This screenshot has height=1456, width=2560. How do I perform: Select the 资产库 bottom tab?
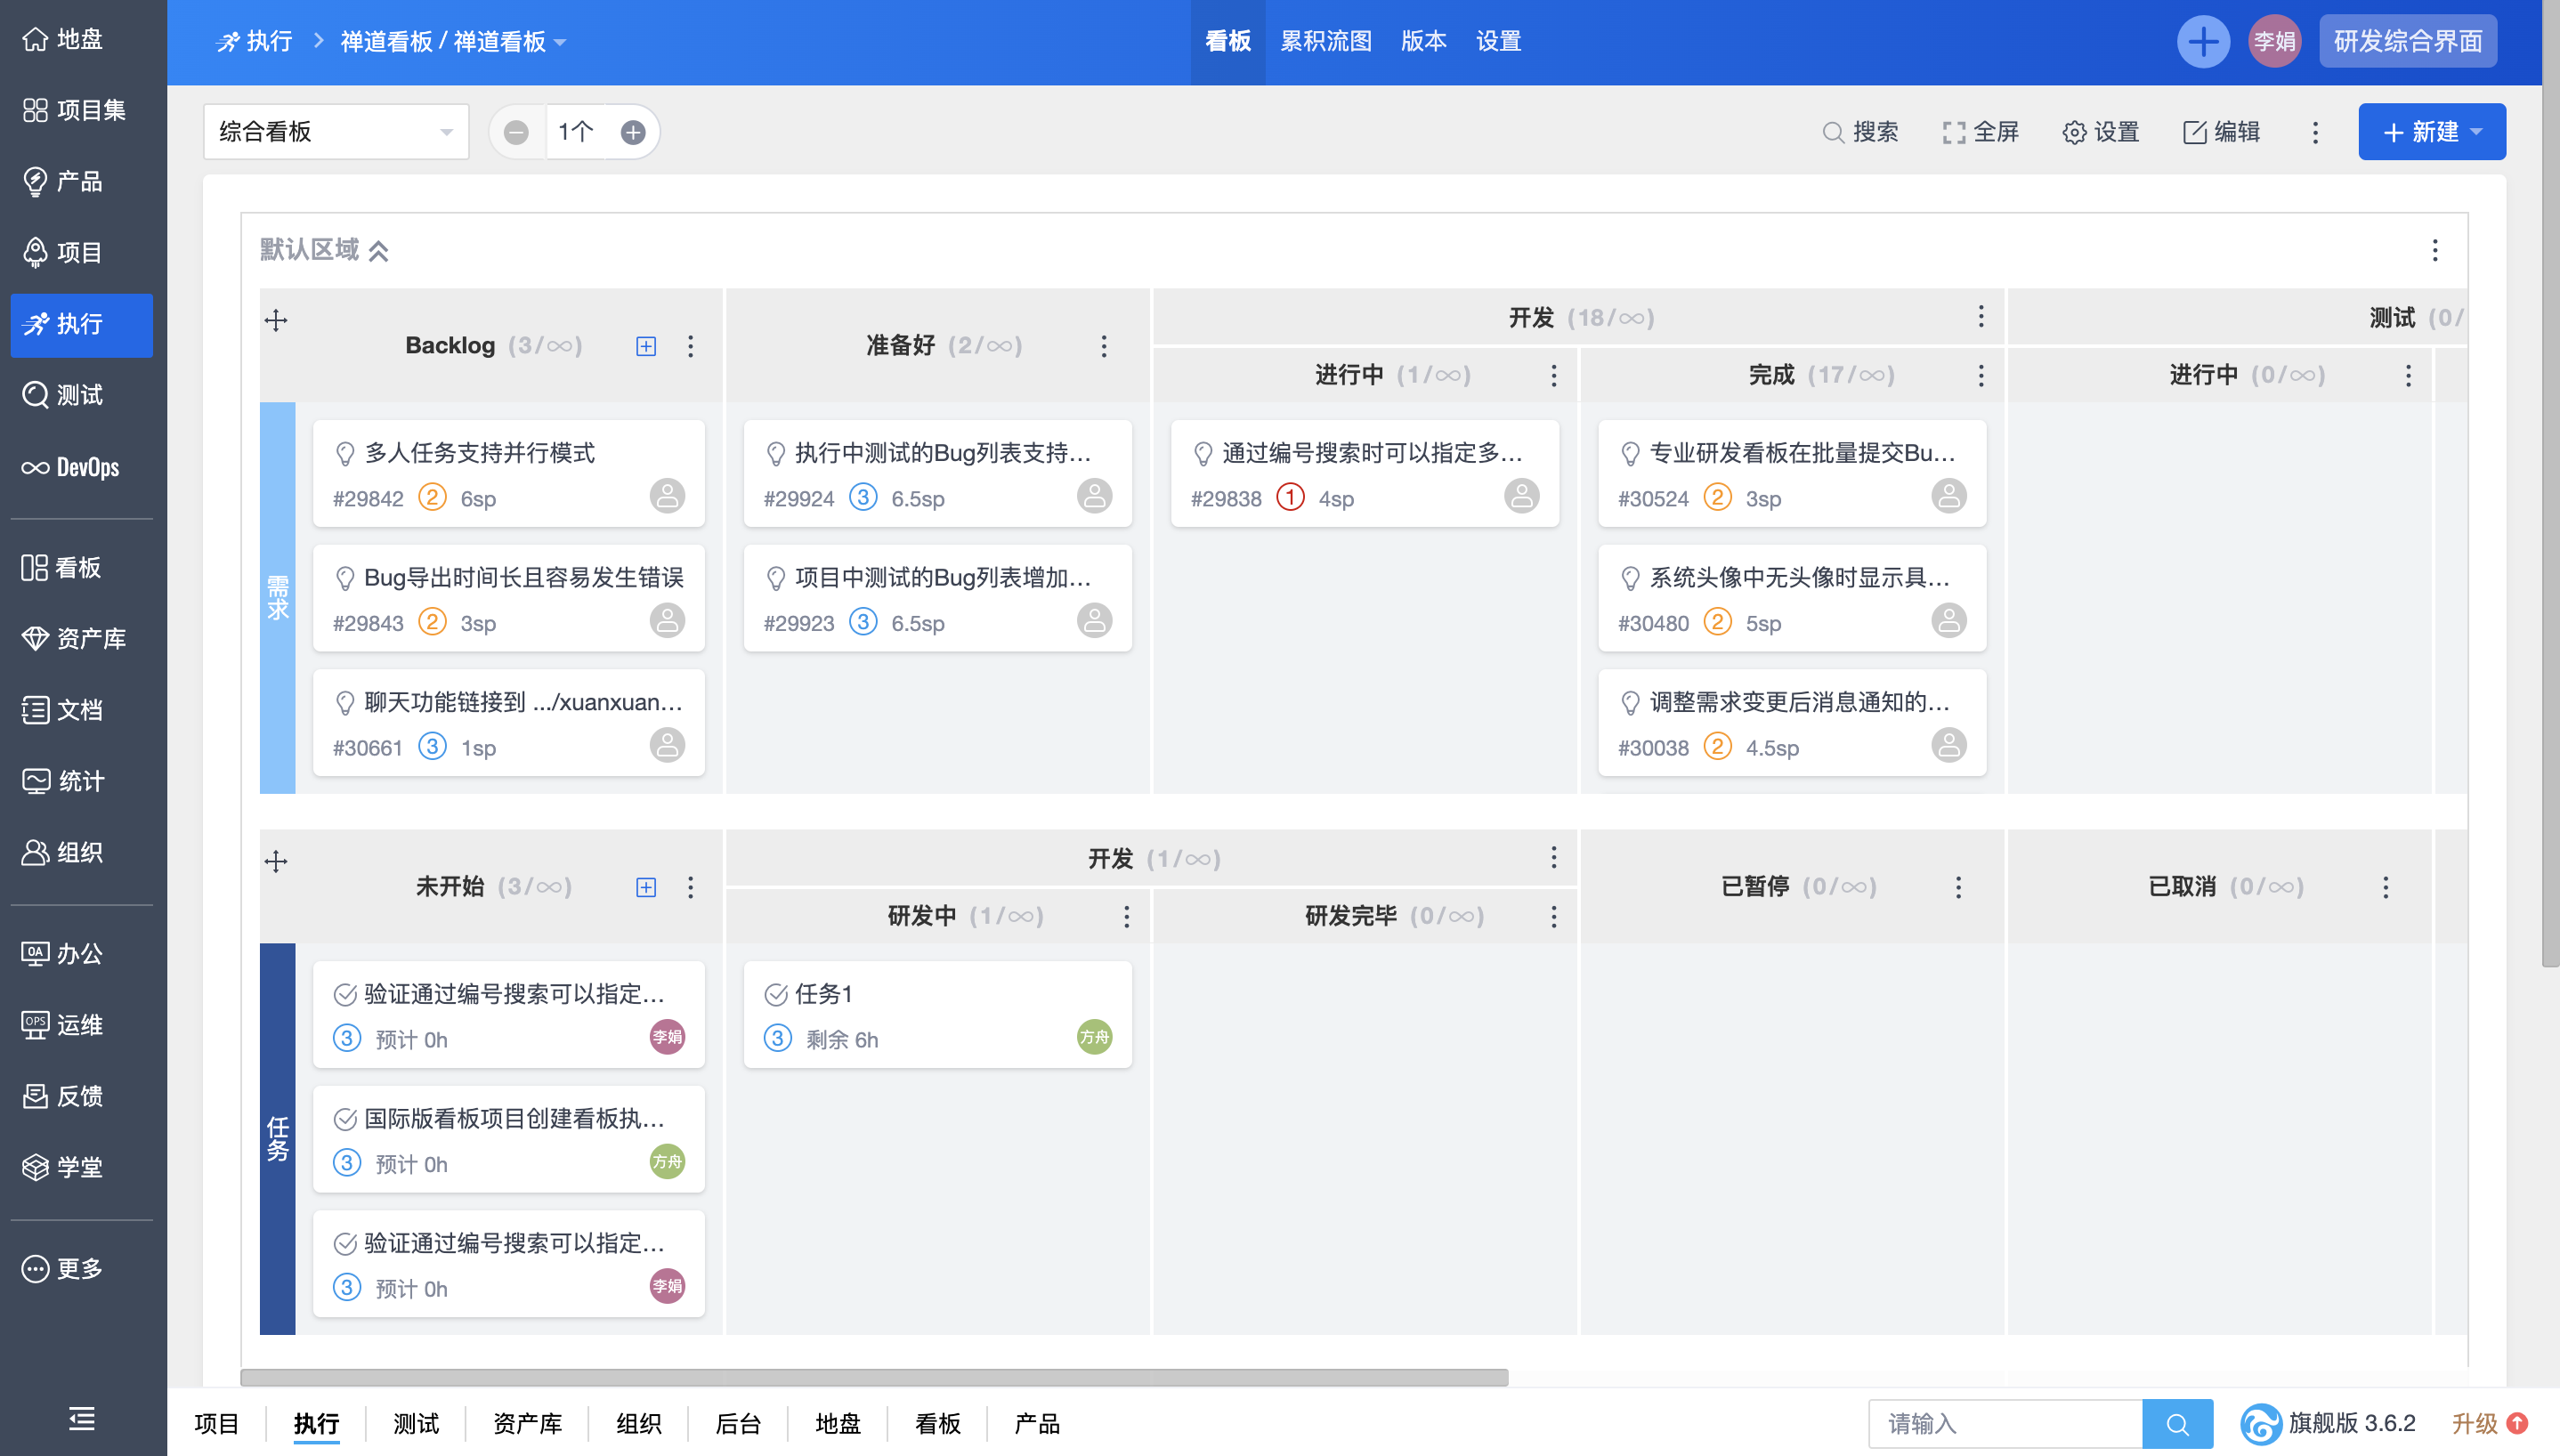click(527, 1424)
